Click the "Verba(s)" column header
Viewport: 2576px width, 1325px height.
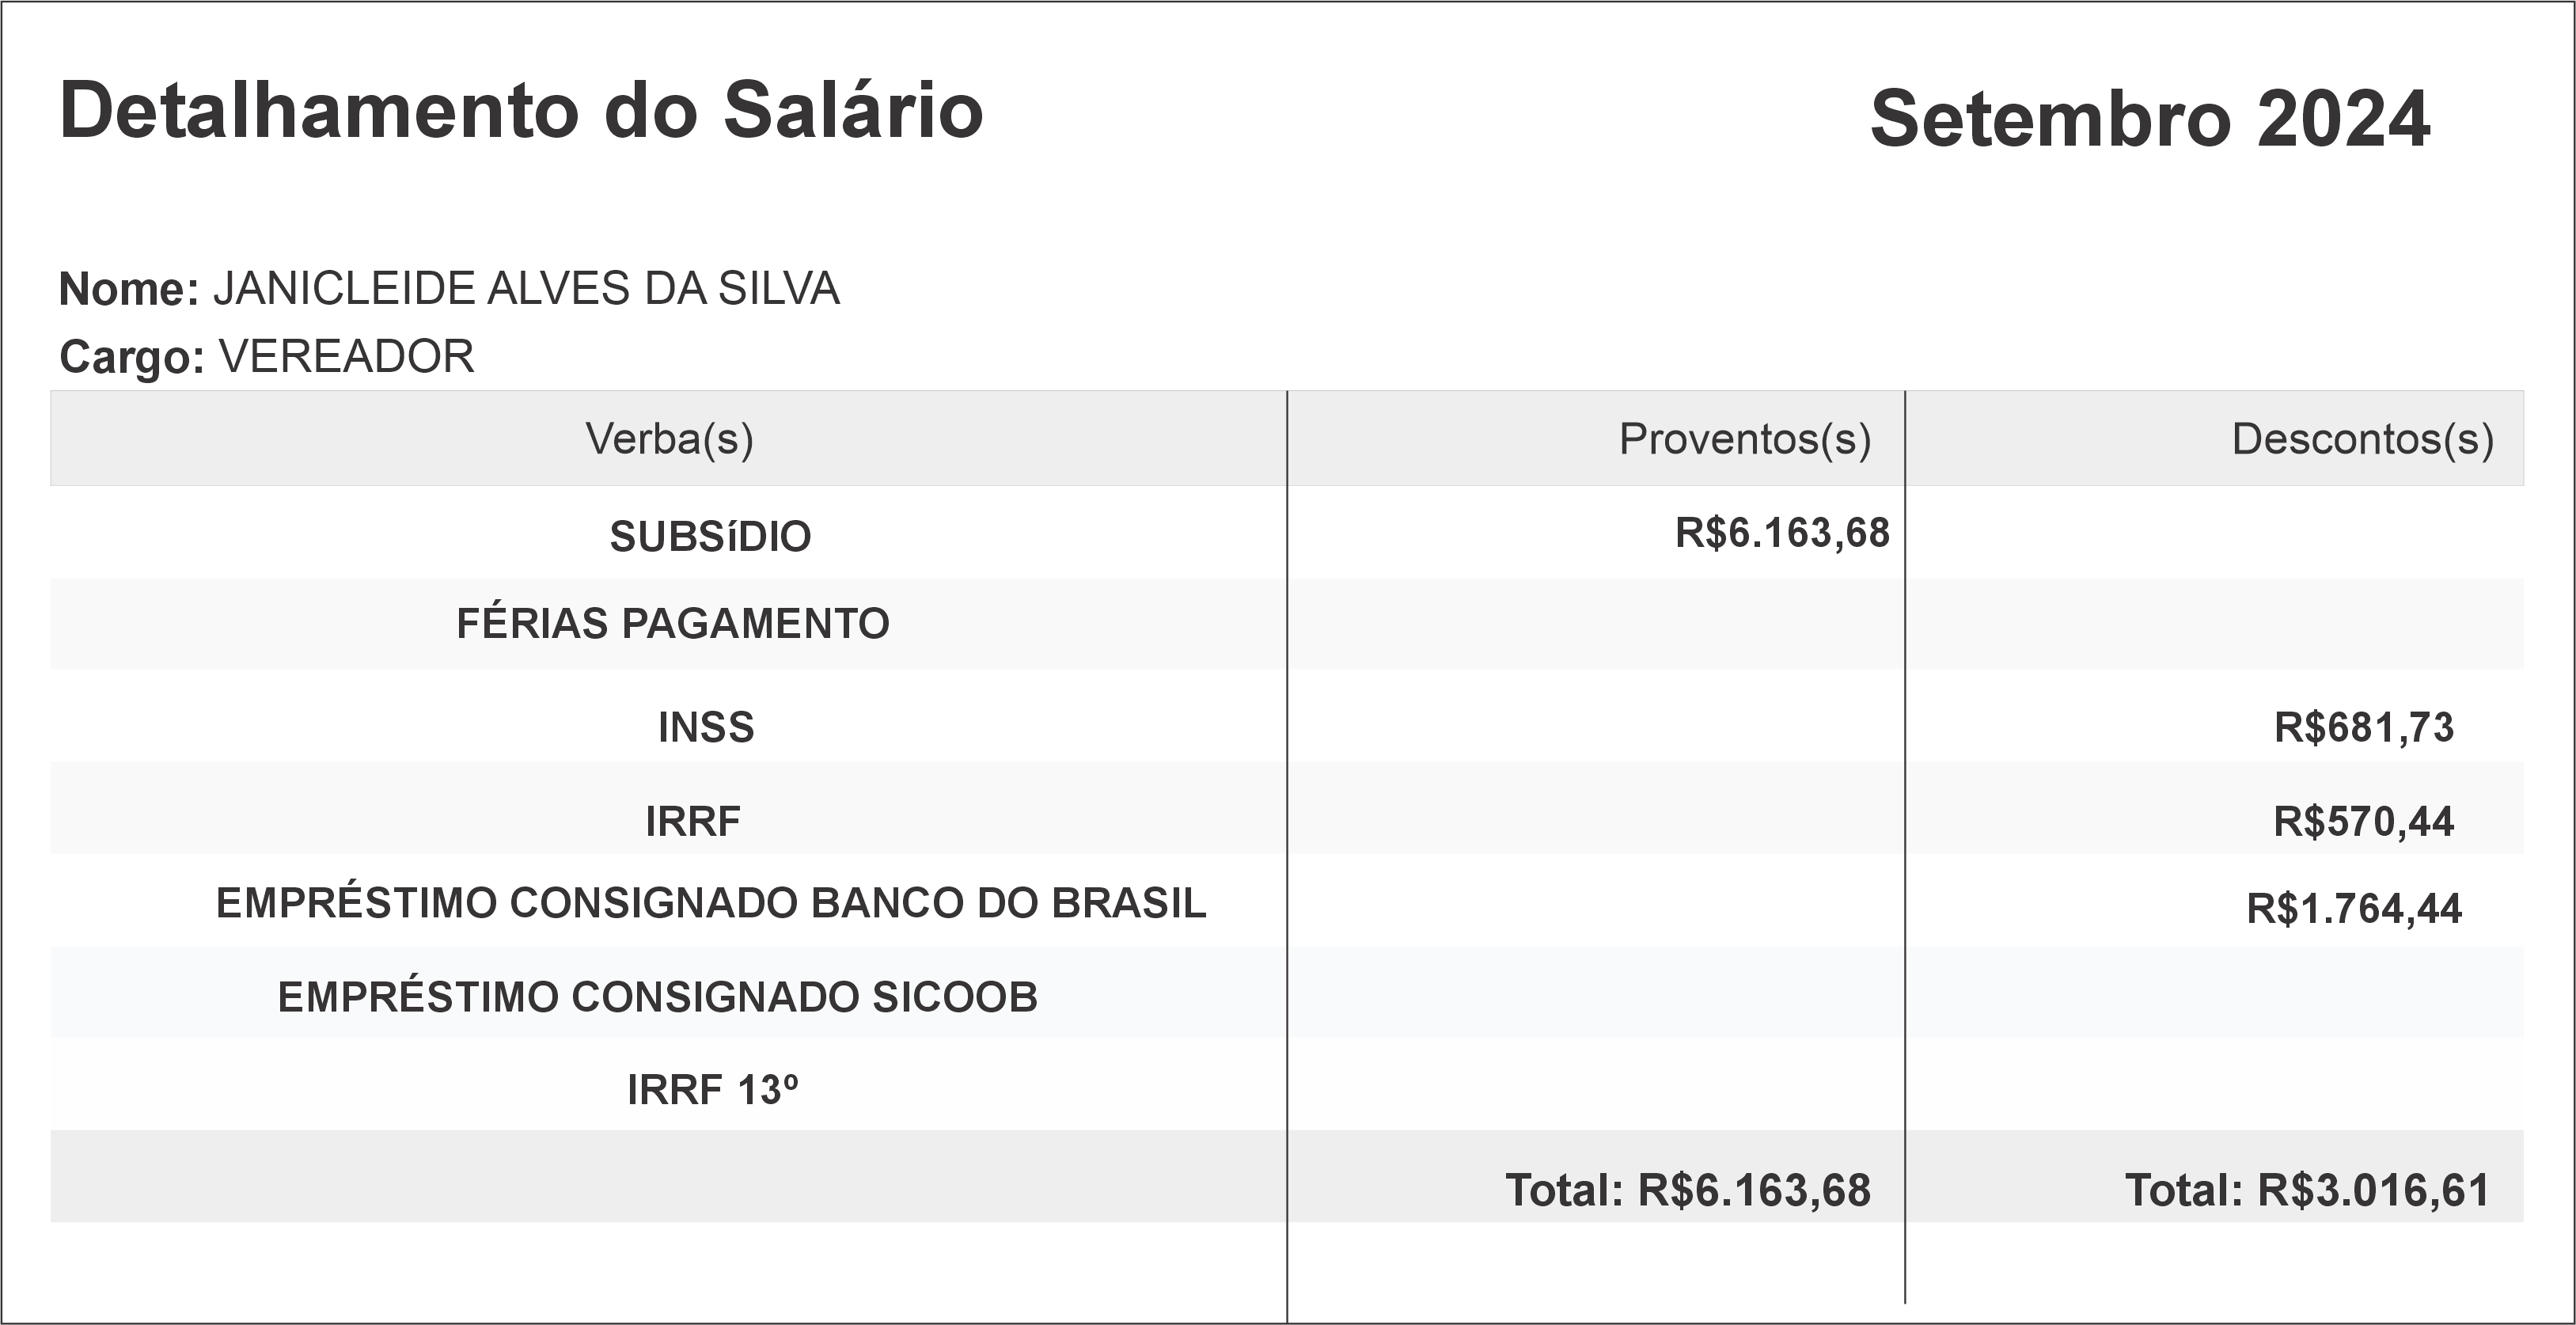669,439
